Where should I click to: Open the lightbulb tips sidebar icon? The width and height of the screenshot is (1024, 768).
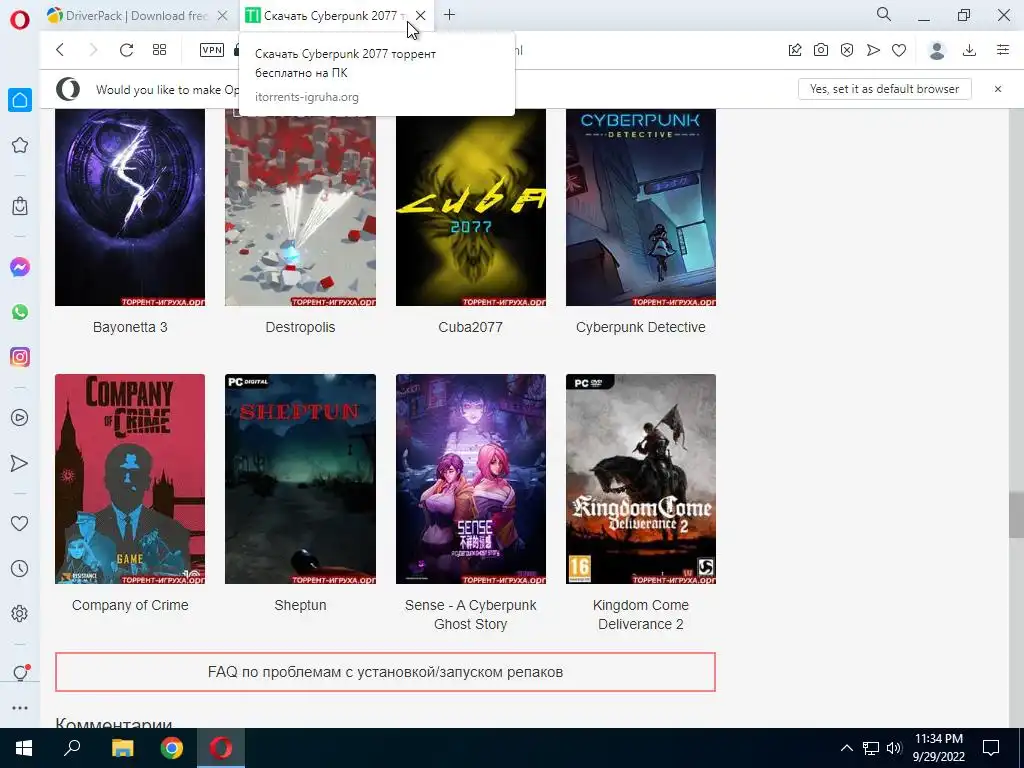point(20,673)
